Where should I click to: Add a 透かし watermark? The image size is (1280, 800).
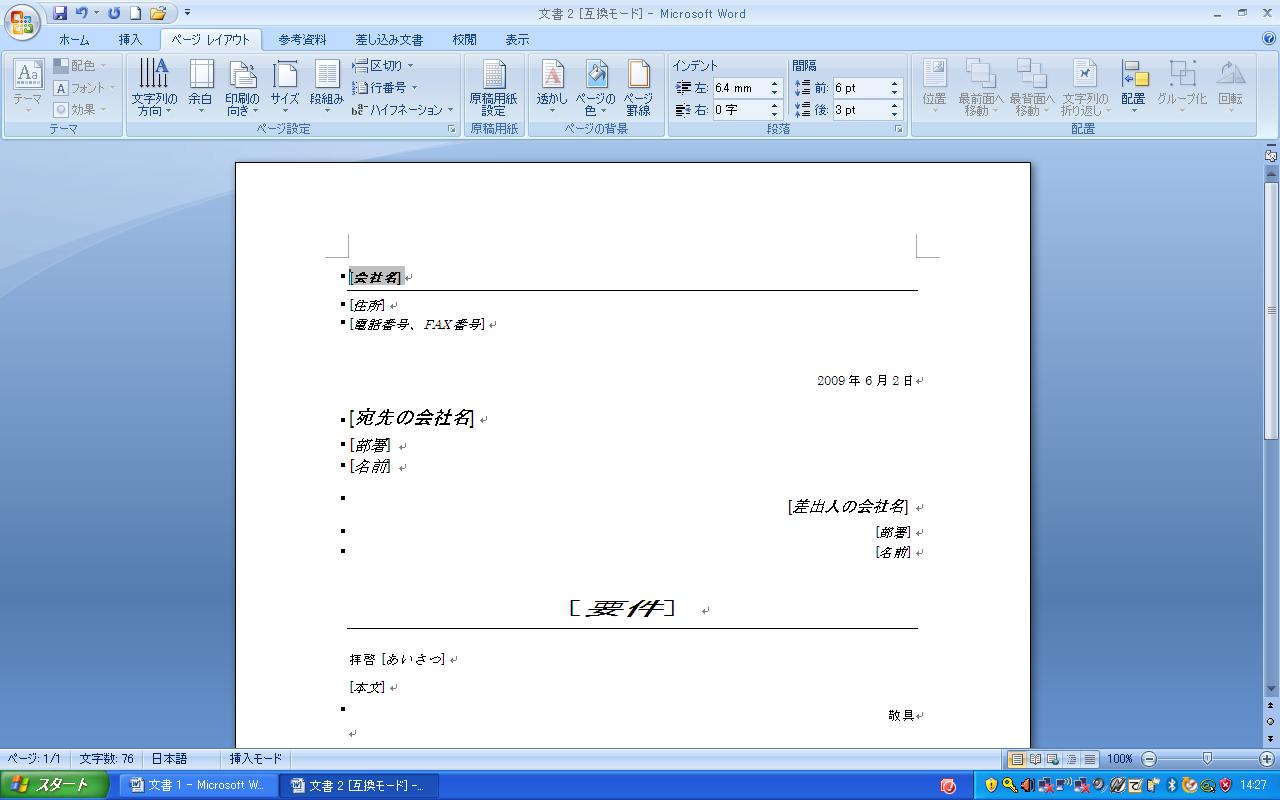point(552,87)
